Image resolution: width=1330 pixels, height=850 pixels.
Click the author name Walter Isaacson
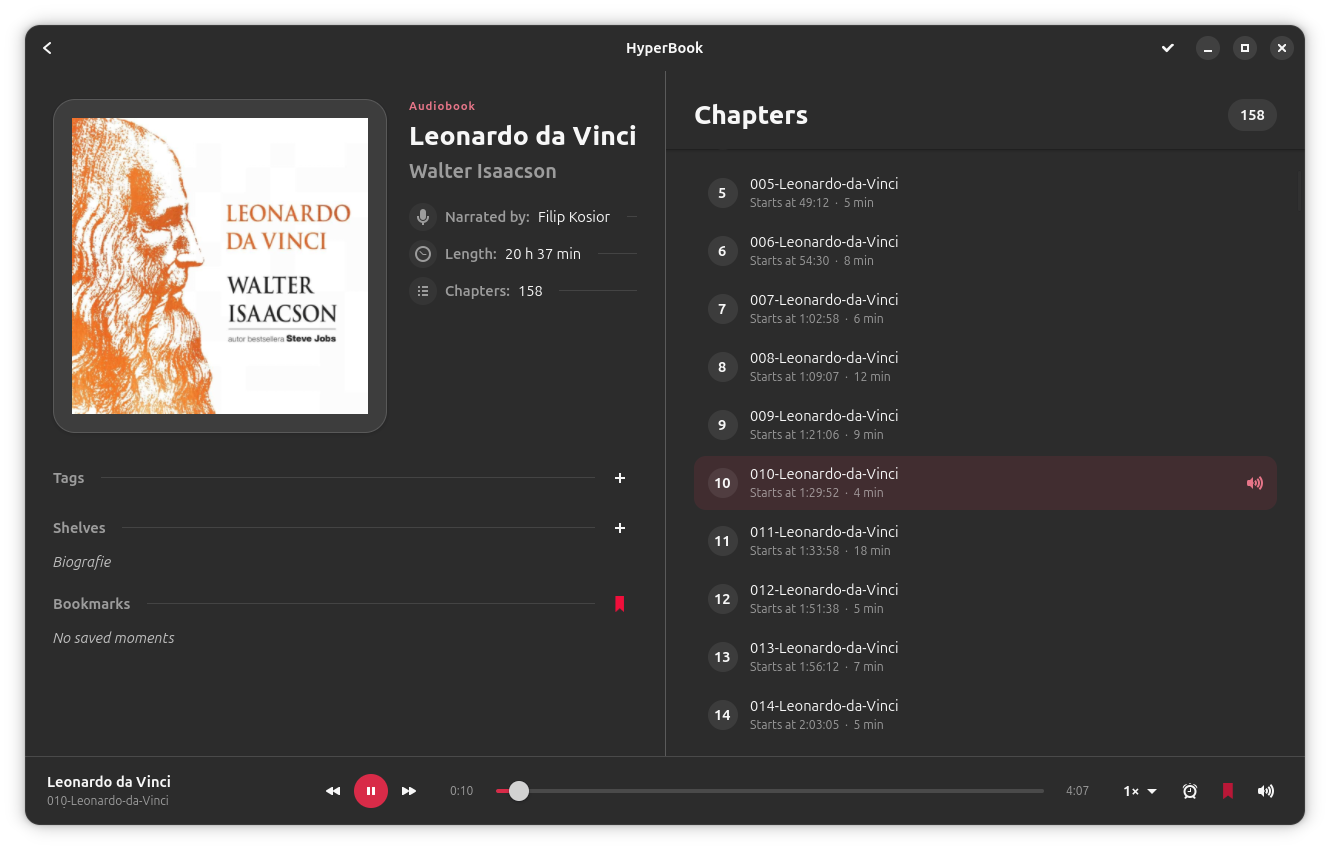click(x=483, y=171)
